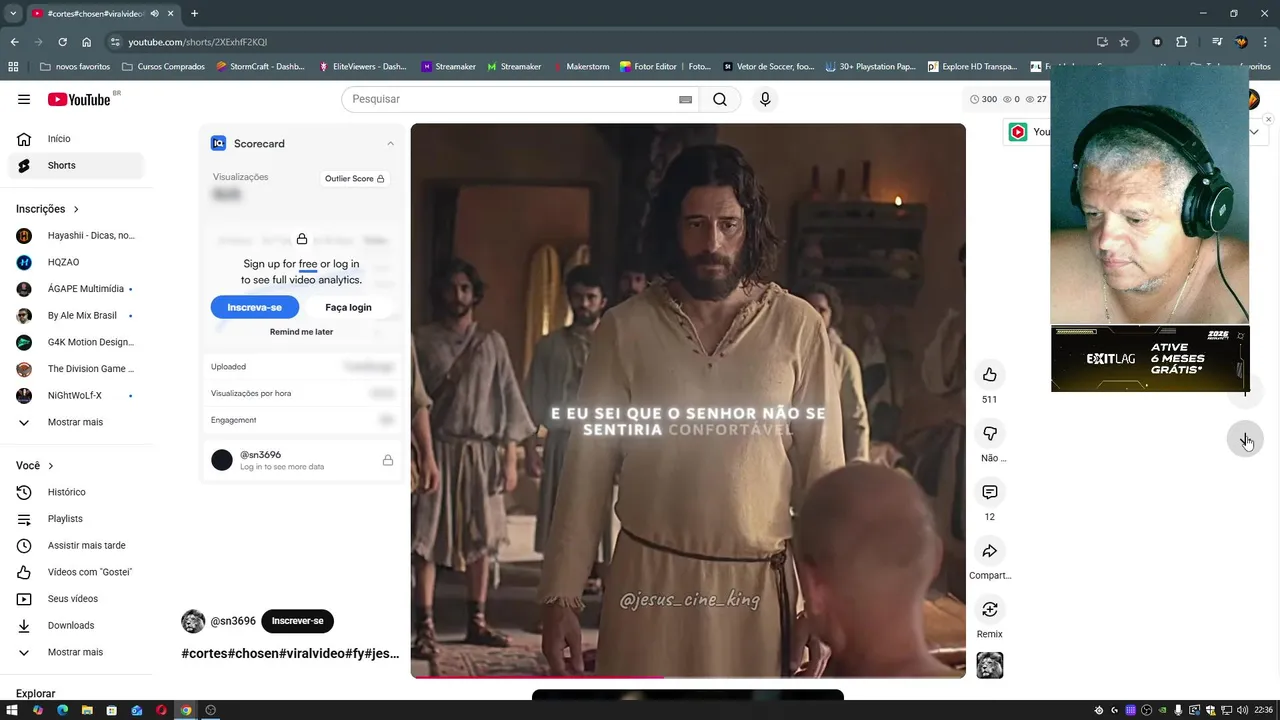The image size is (1280, 720).
Task: Reload the page in Chrome
Action: point(62,42)
